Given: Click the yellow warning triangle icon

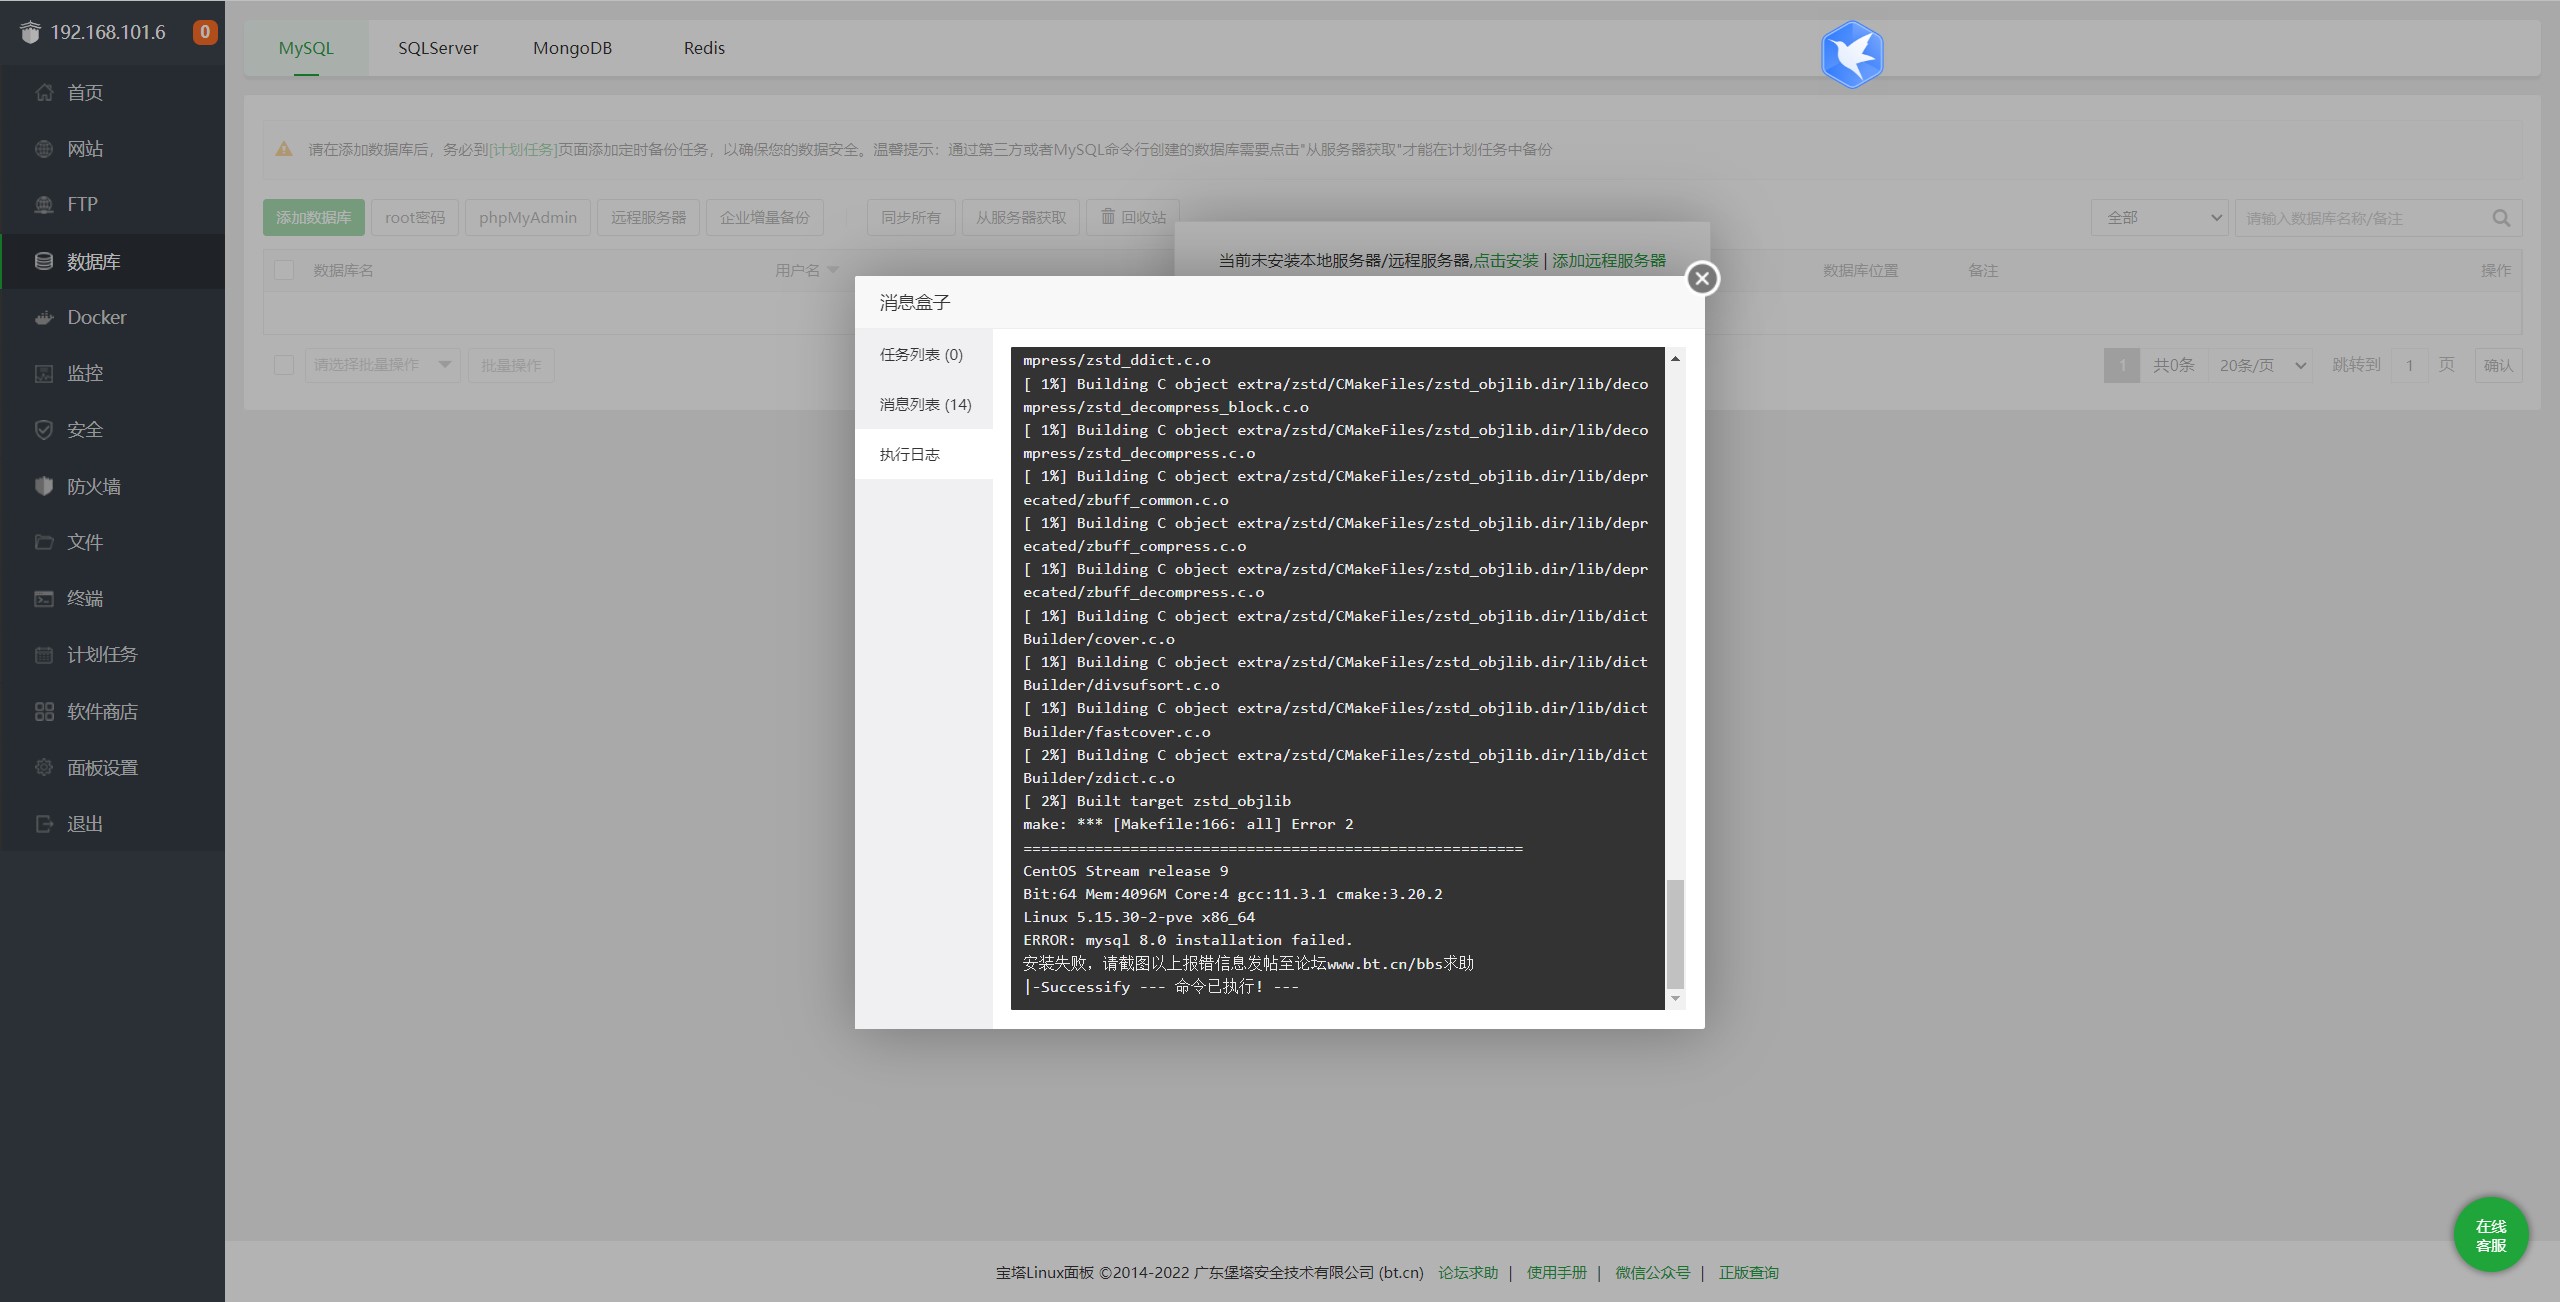Looking at the screenshot, I should 284,149.
